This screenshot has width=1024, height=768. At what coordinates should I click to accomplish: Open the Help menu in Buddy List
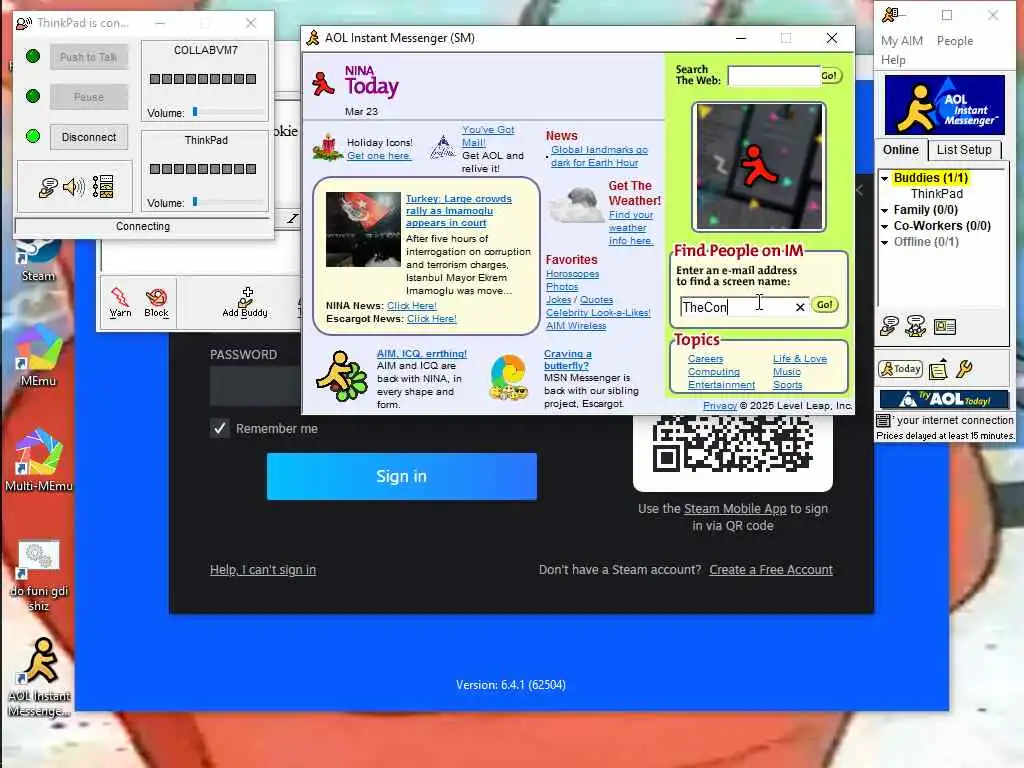coord(893,60)
